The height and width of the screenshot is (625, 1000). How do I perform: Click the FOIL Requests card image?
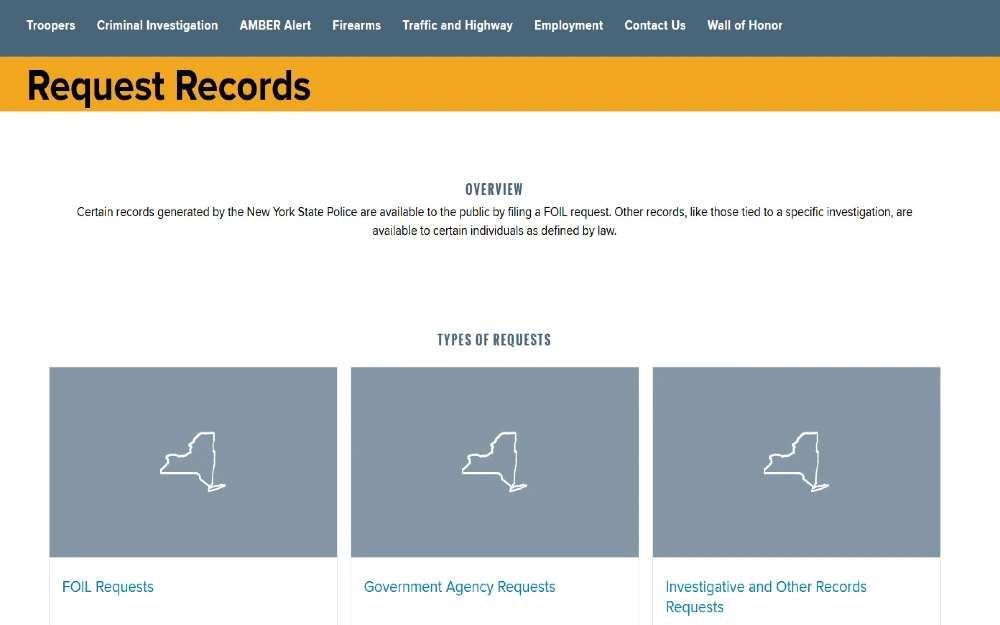tap(193, 462)
